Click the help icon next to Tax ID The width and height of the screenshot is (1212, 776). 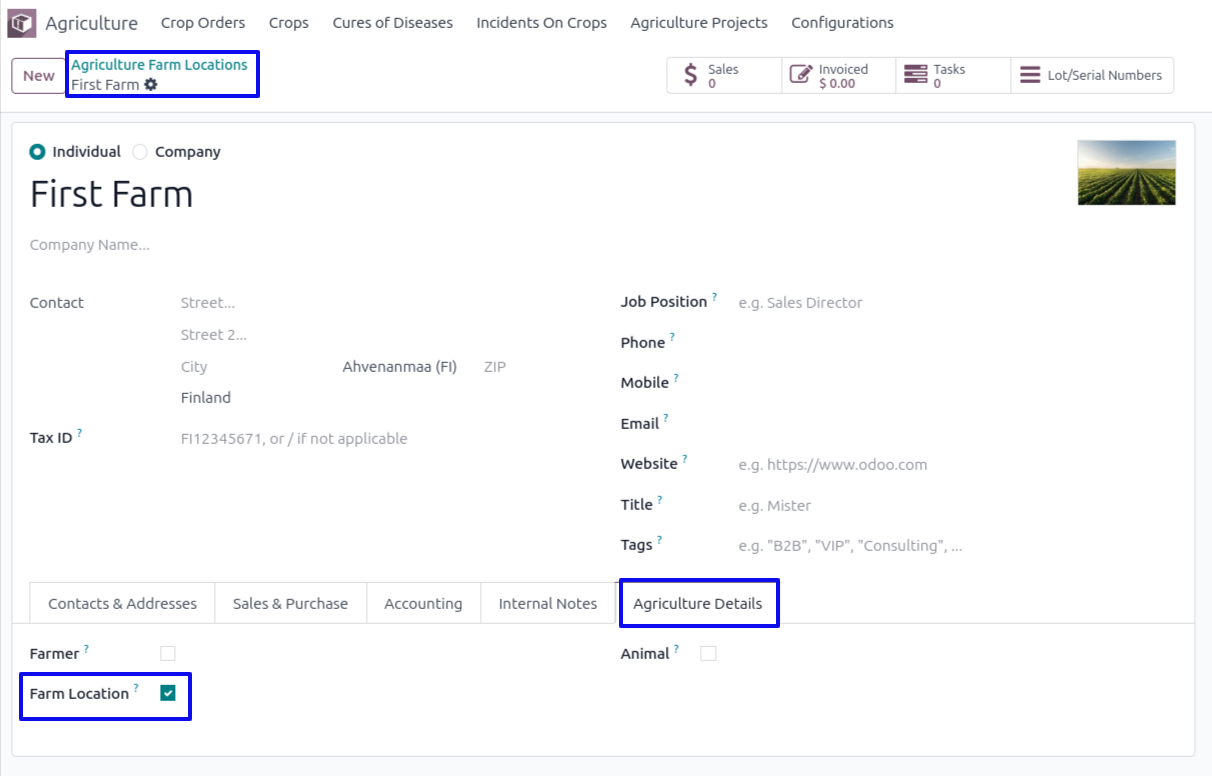[x=80, y=433]
